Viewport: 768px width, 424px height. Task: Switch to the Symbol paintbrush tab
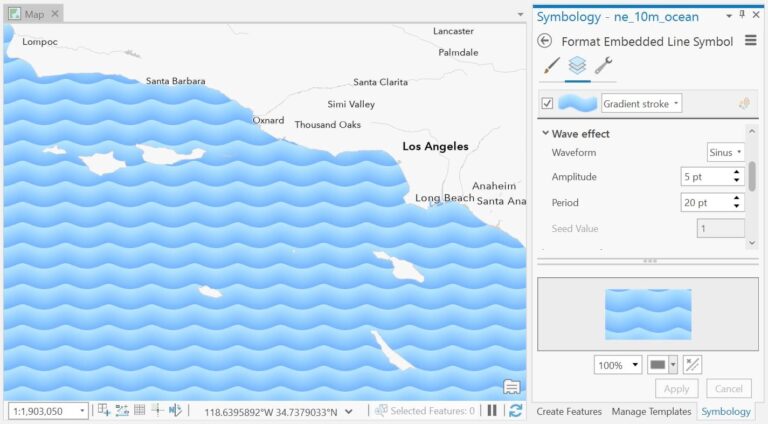point(551,66)
